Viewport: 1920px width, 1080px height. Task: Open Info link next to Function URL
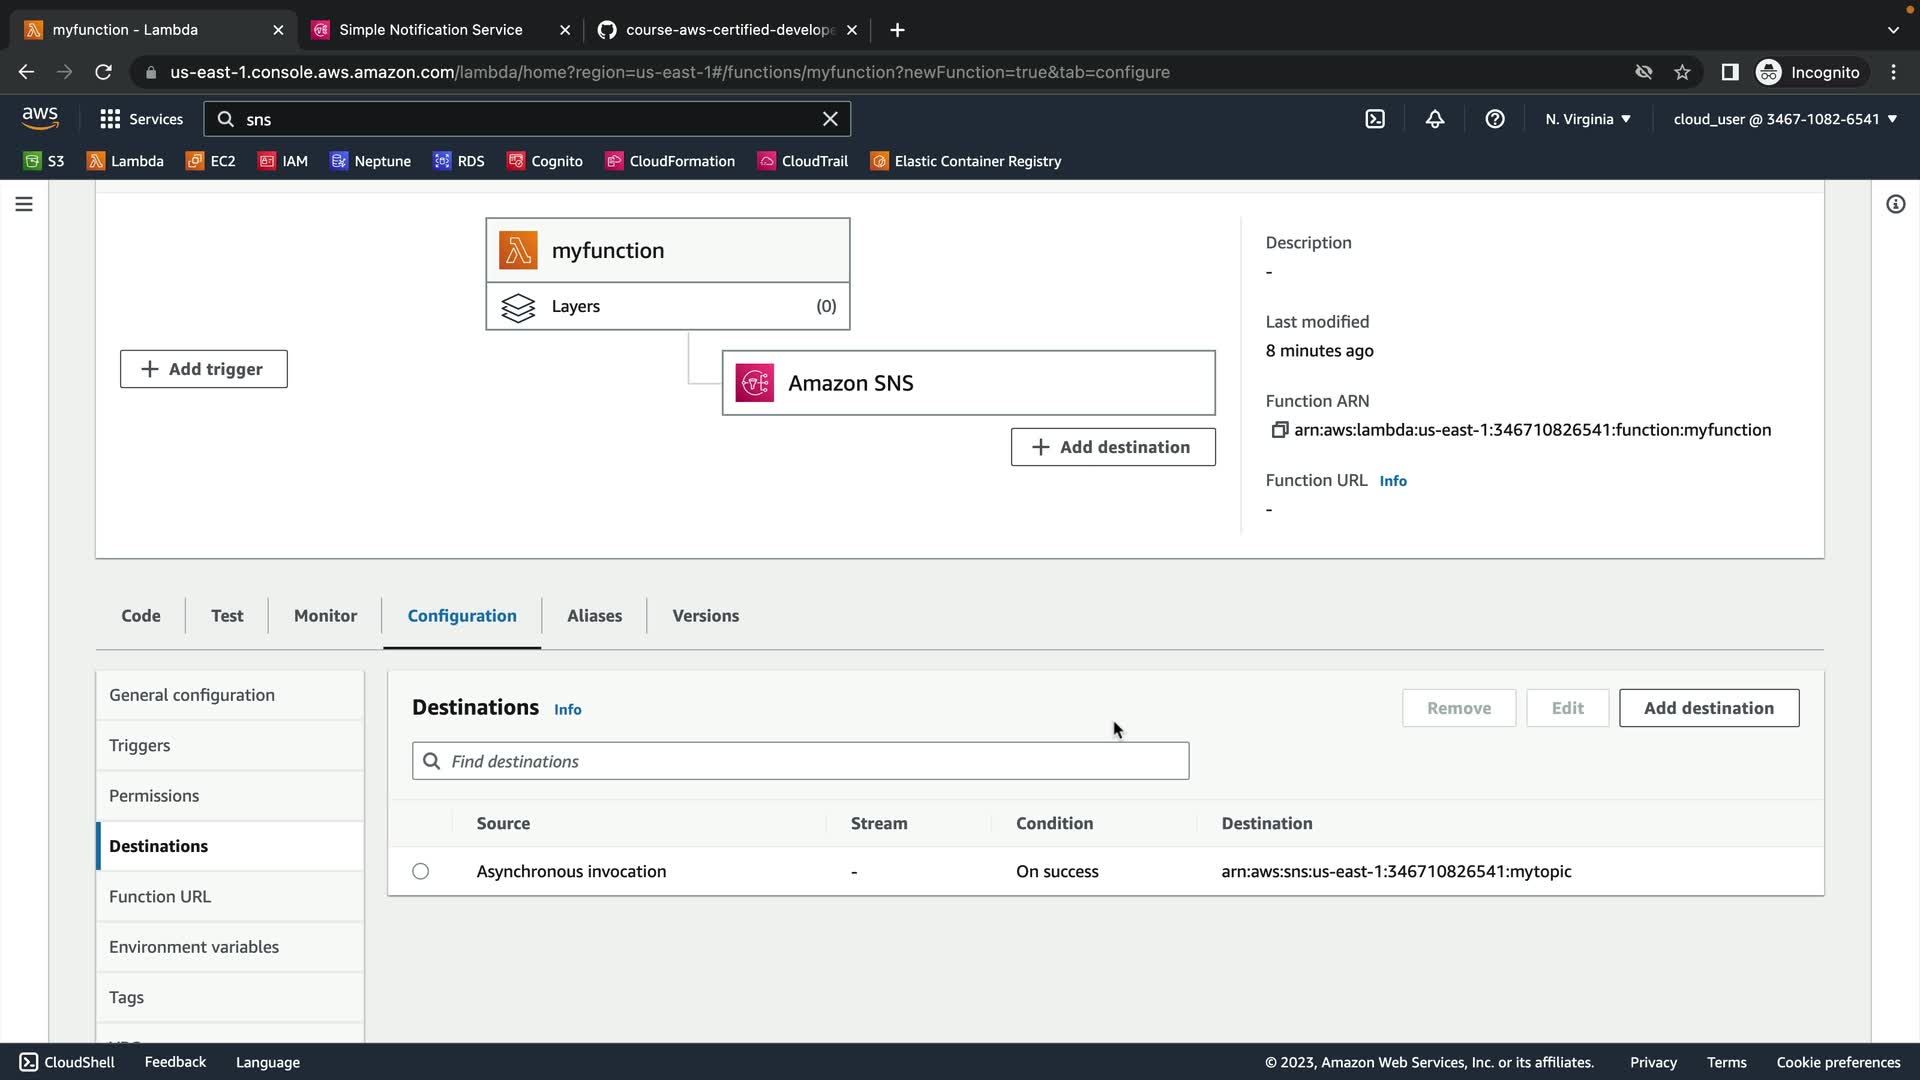pyautogui.click(x=1393, y=481)
